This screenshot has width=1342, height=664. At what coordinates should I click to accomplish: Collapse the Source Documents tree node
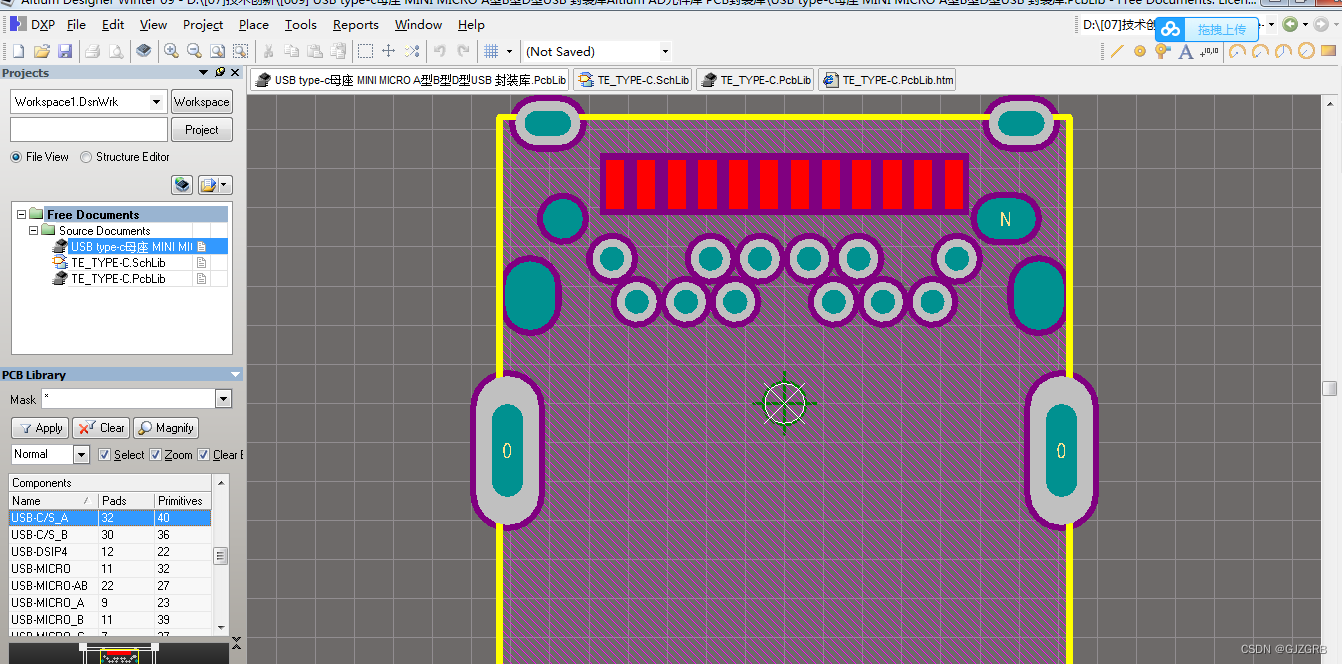34,230
